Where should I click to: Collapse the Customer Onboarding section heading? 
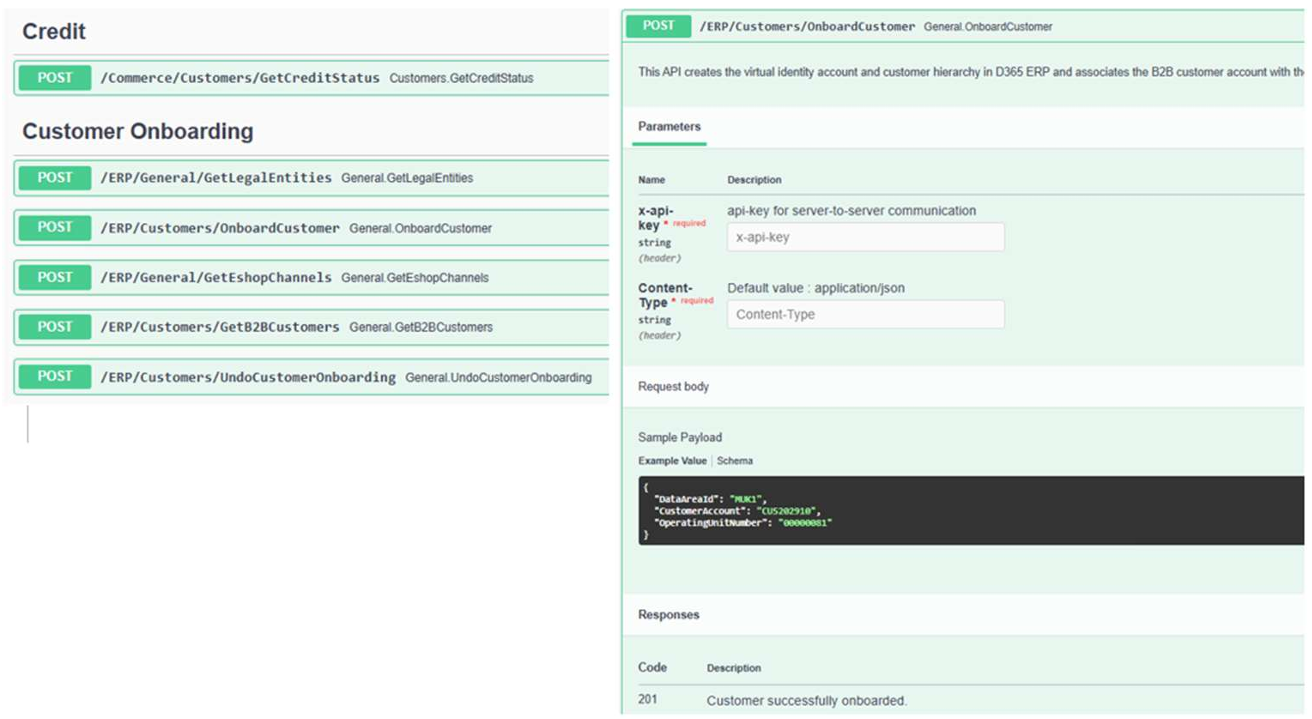(138, 131)
